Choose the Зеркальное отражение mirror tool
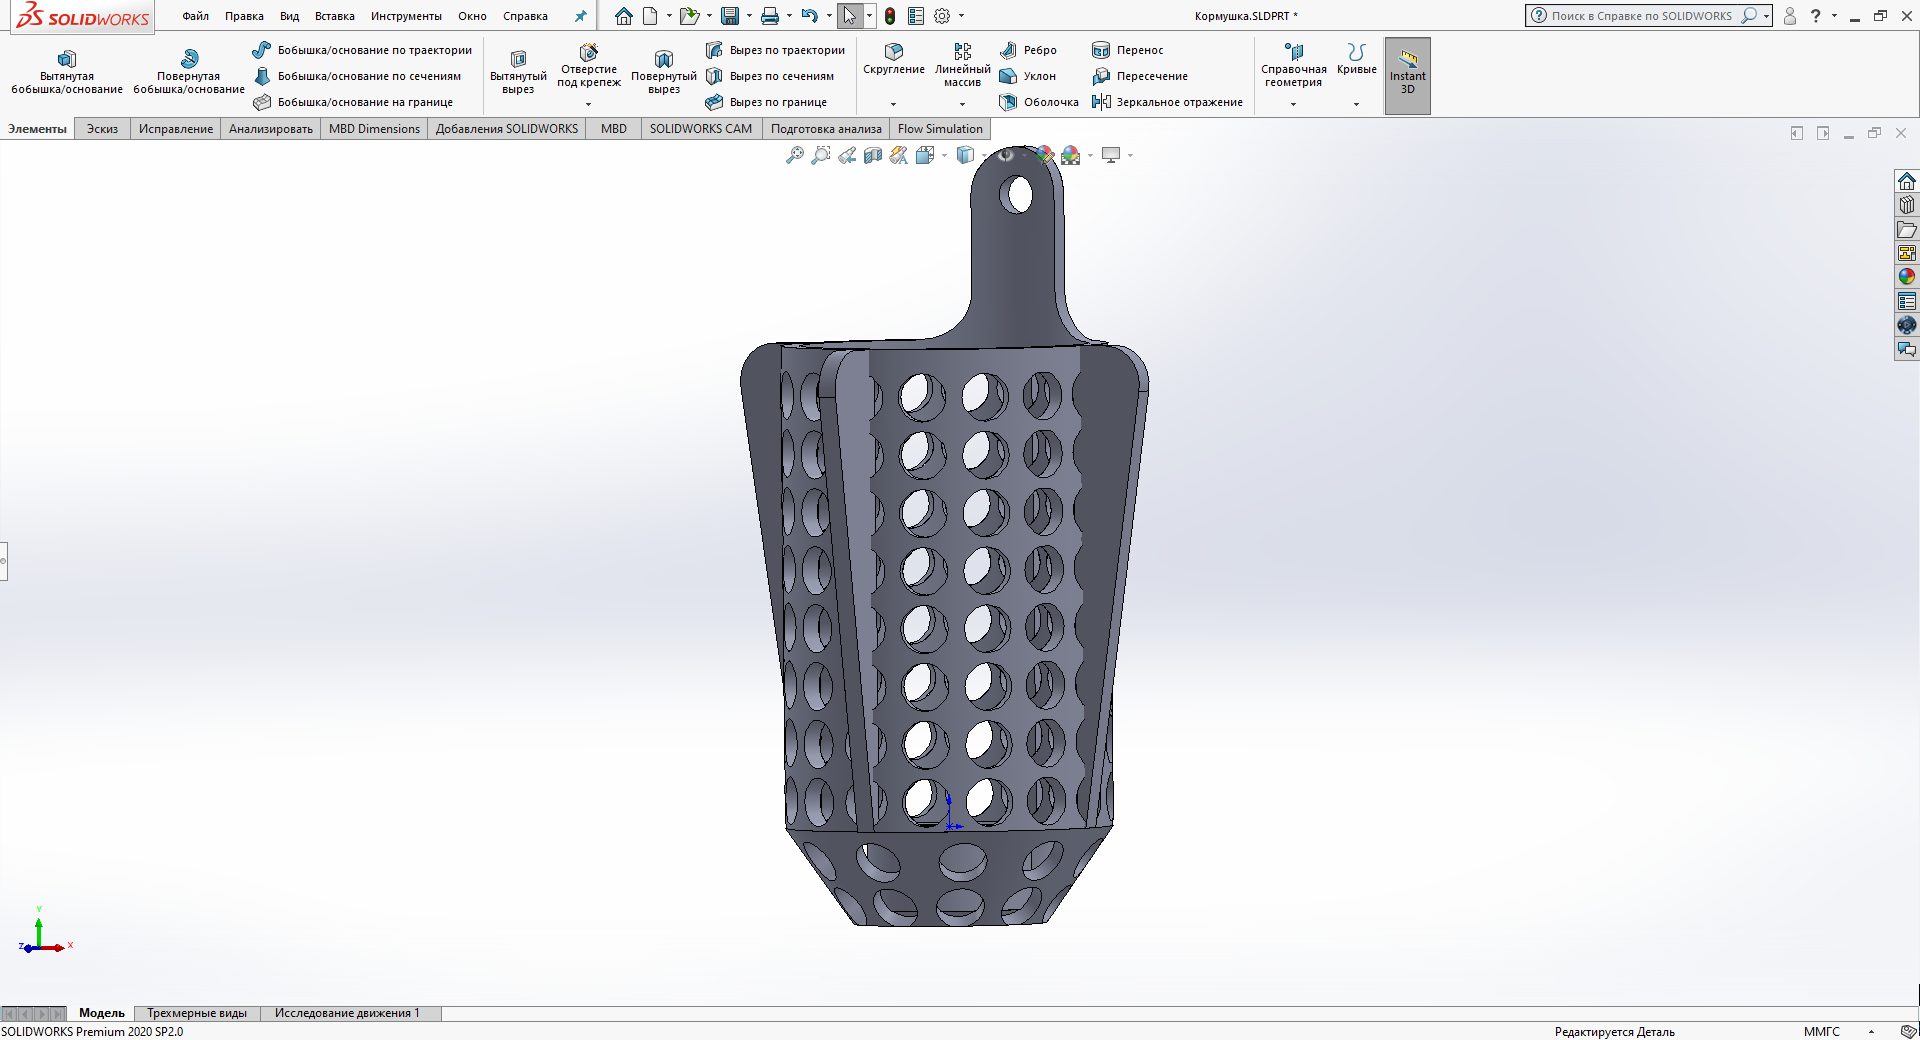Image resolution: width=1920 pixels, height=1040 pixels. click(x=1167, y=102)
